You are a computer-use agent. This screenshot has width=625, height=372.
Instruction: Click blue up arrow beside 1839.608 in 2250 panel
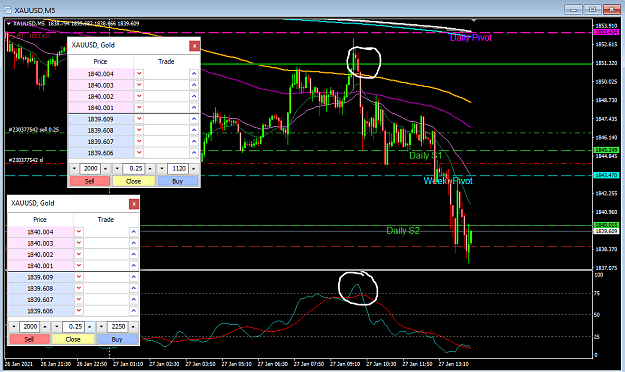134,288
